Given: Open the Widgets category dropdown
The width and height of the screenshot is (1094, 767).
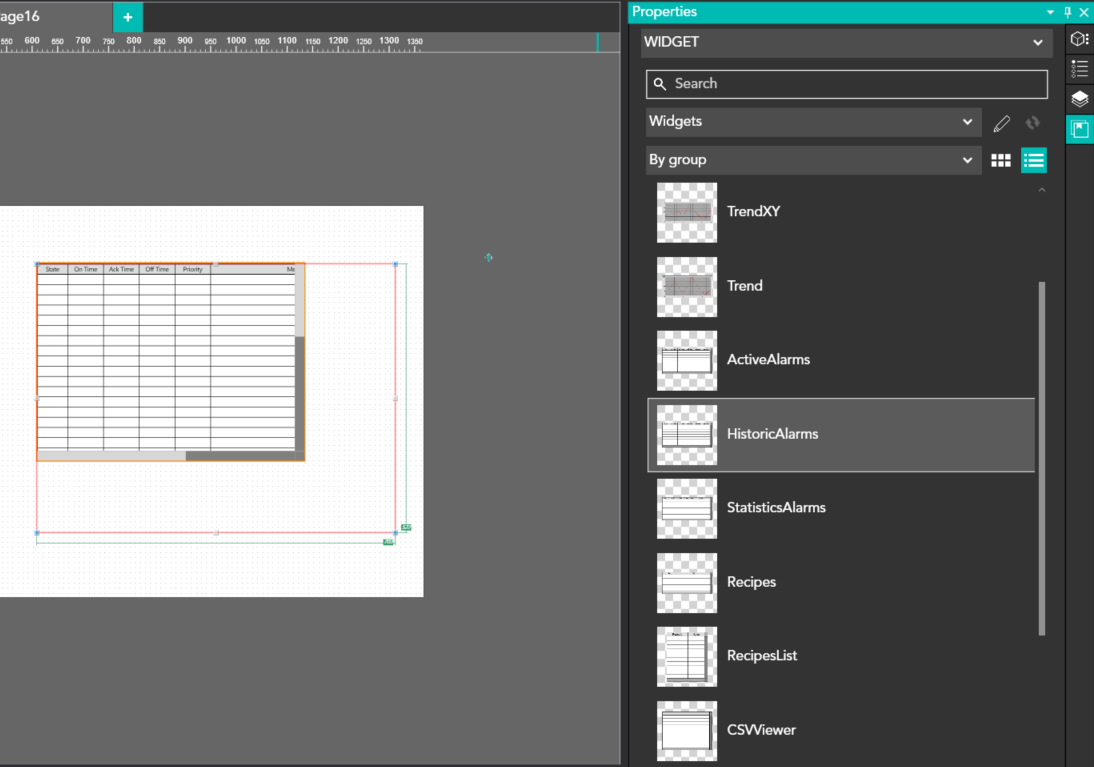Looking at the screenshot, I should [x=812, y=122].
